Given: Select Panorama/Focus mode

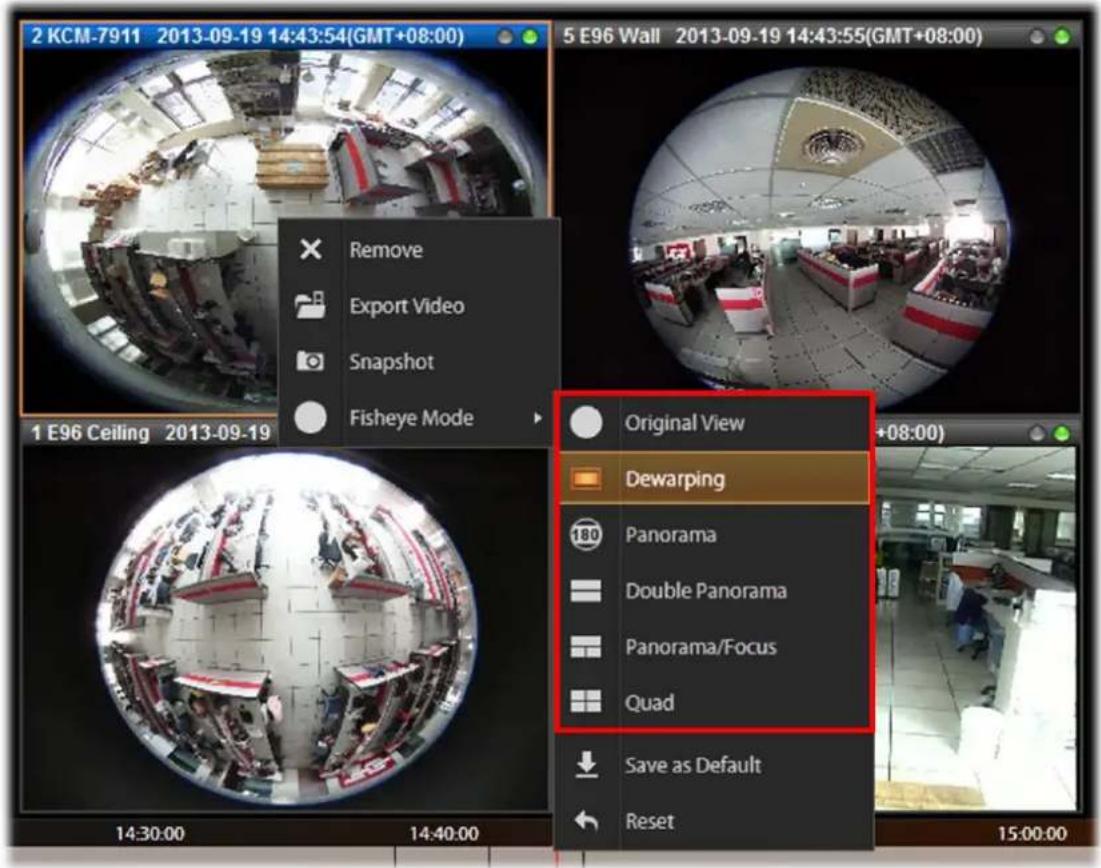Looking at the screenshot, I should click(x=714, y=647).
